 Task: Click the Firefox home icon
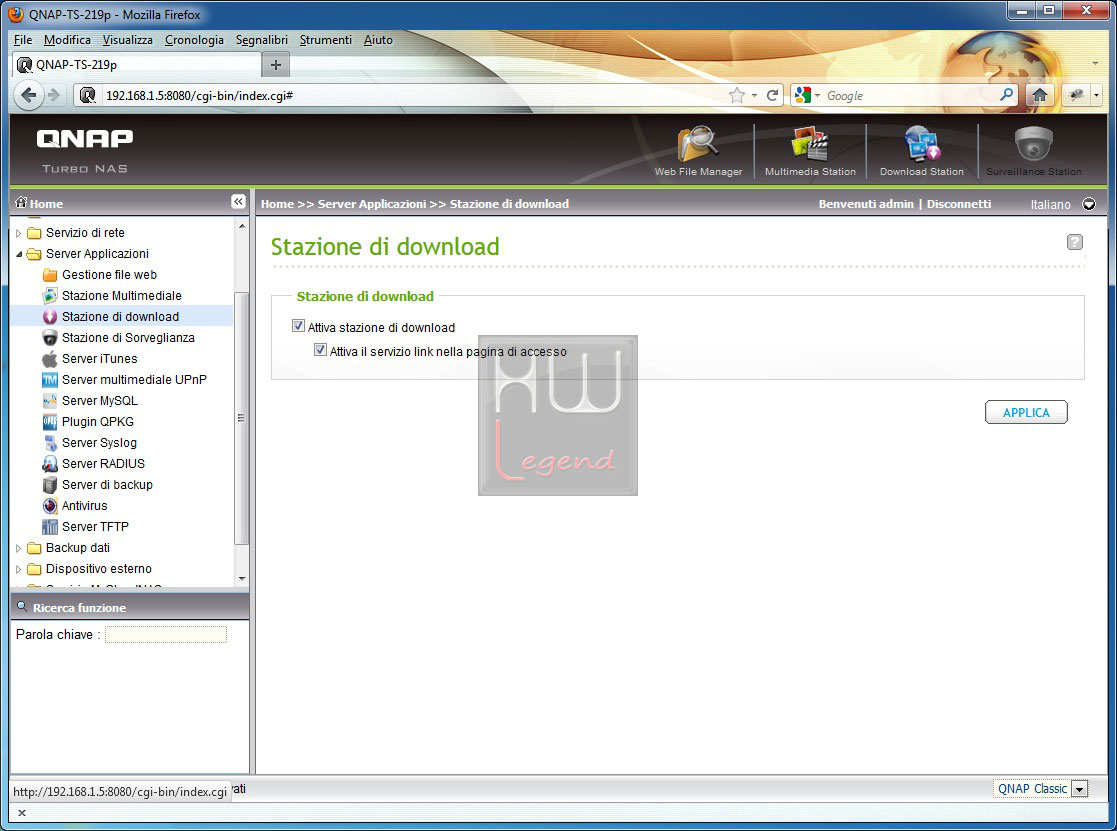[x=1039, y=95]
